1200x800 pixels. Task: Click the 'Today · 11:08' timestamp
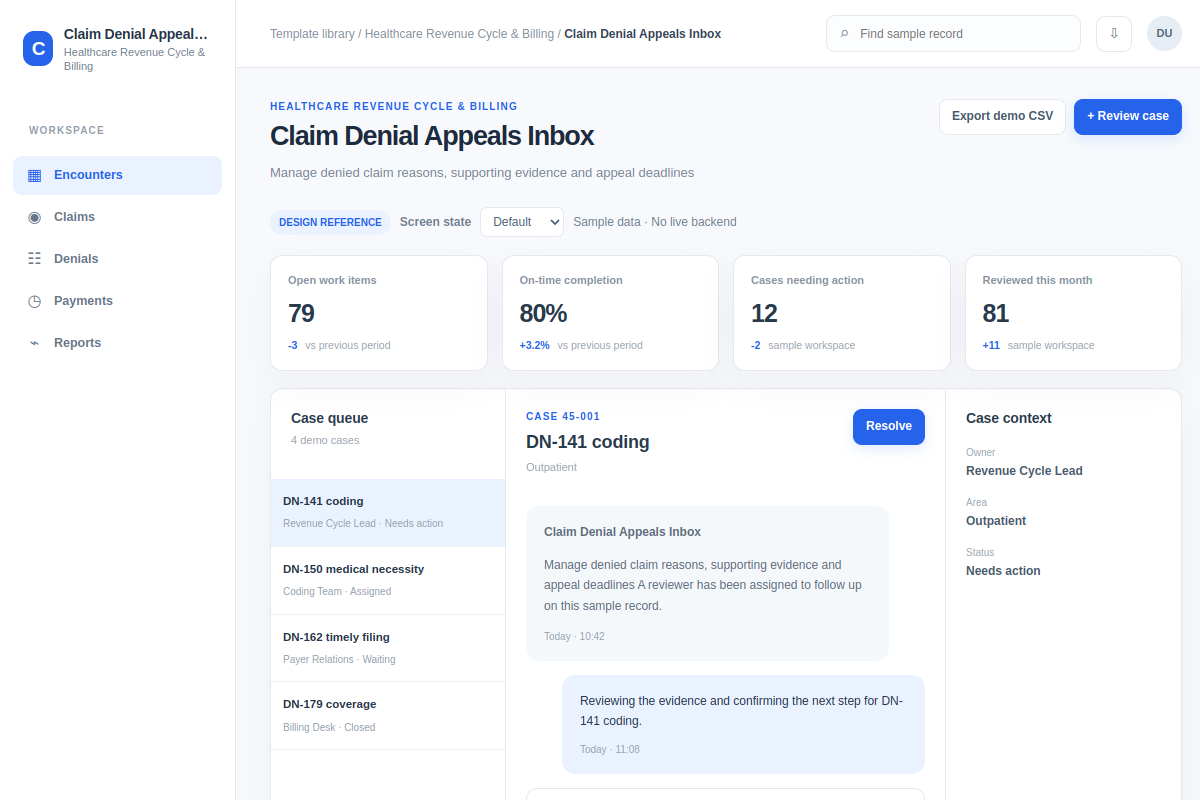point(610,749)
